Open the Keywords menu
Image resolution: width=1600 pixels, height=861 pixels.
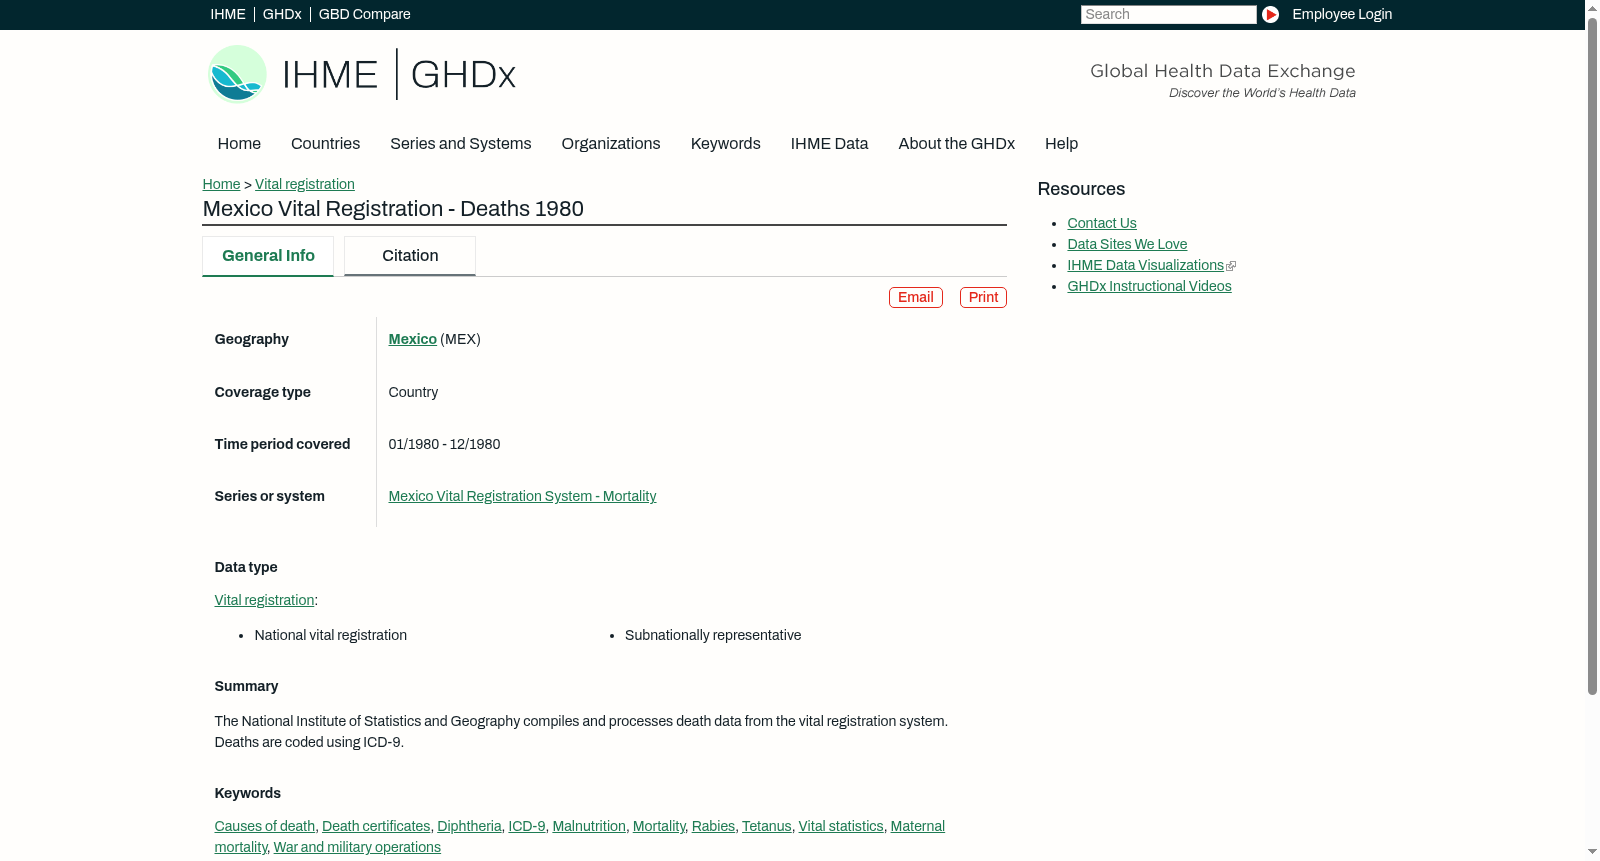[726, 144]
